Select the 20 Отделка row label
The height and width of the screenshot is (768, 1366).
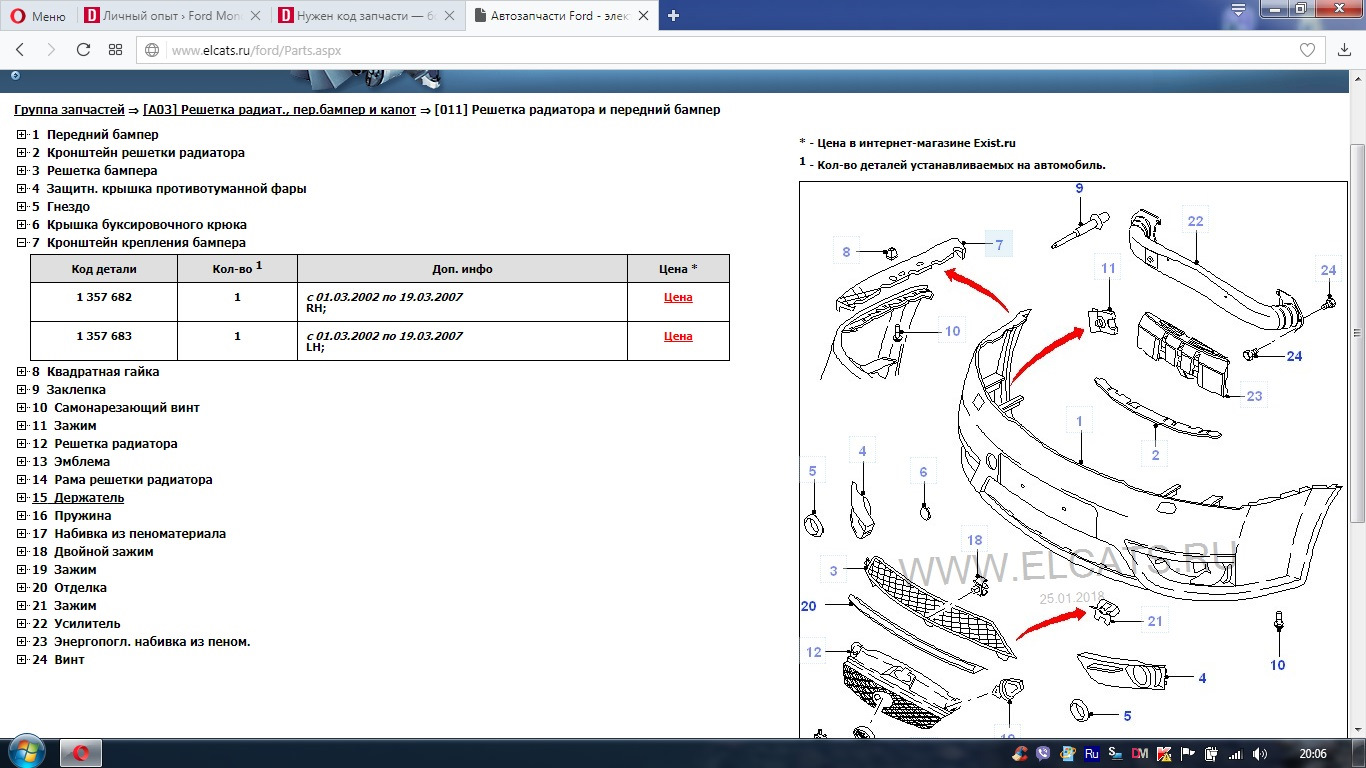69,588
